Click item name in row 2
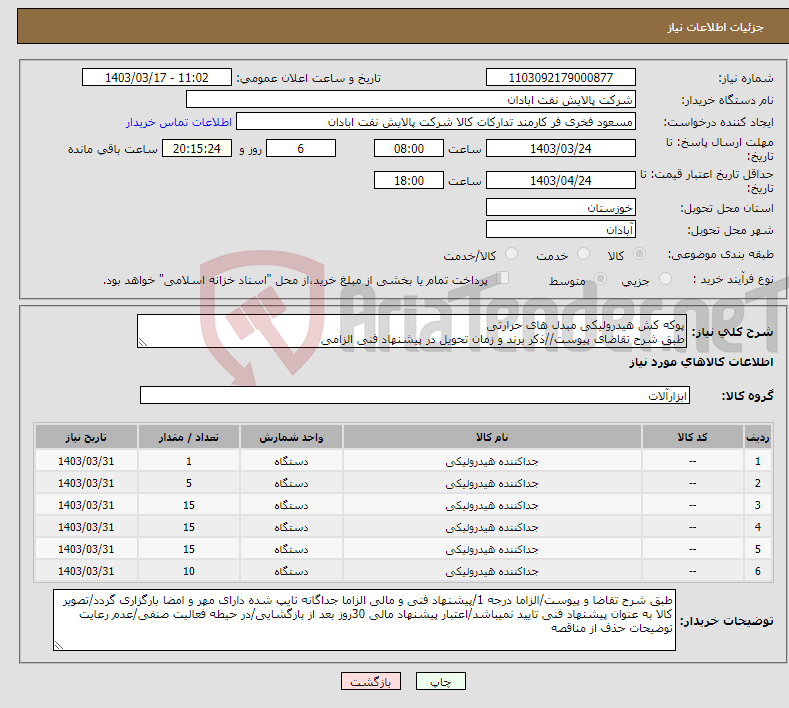This screenshot has width=789, height=708. point(492,483)
